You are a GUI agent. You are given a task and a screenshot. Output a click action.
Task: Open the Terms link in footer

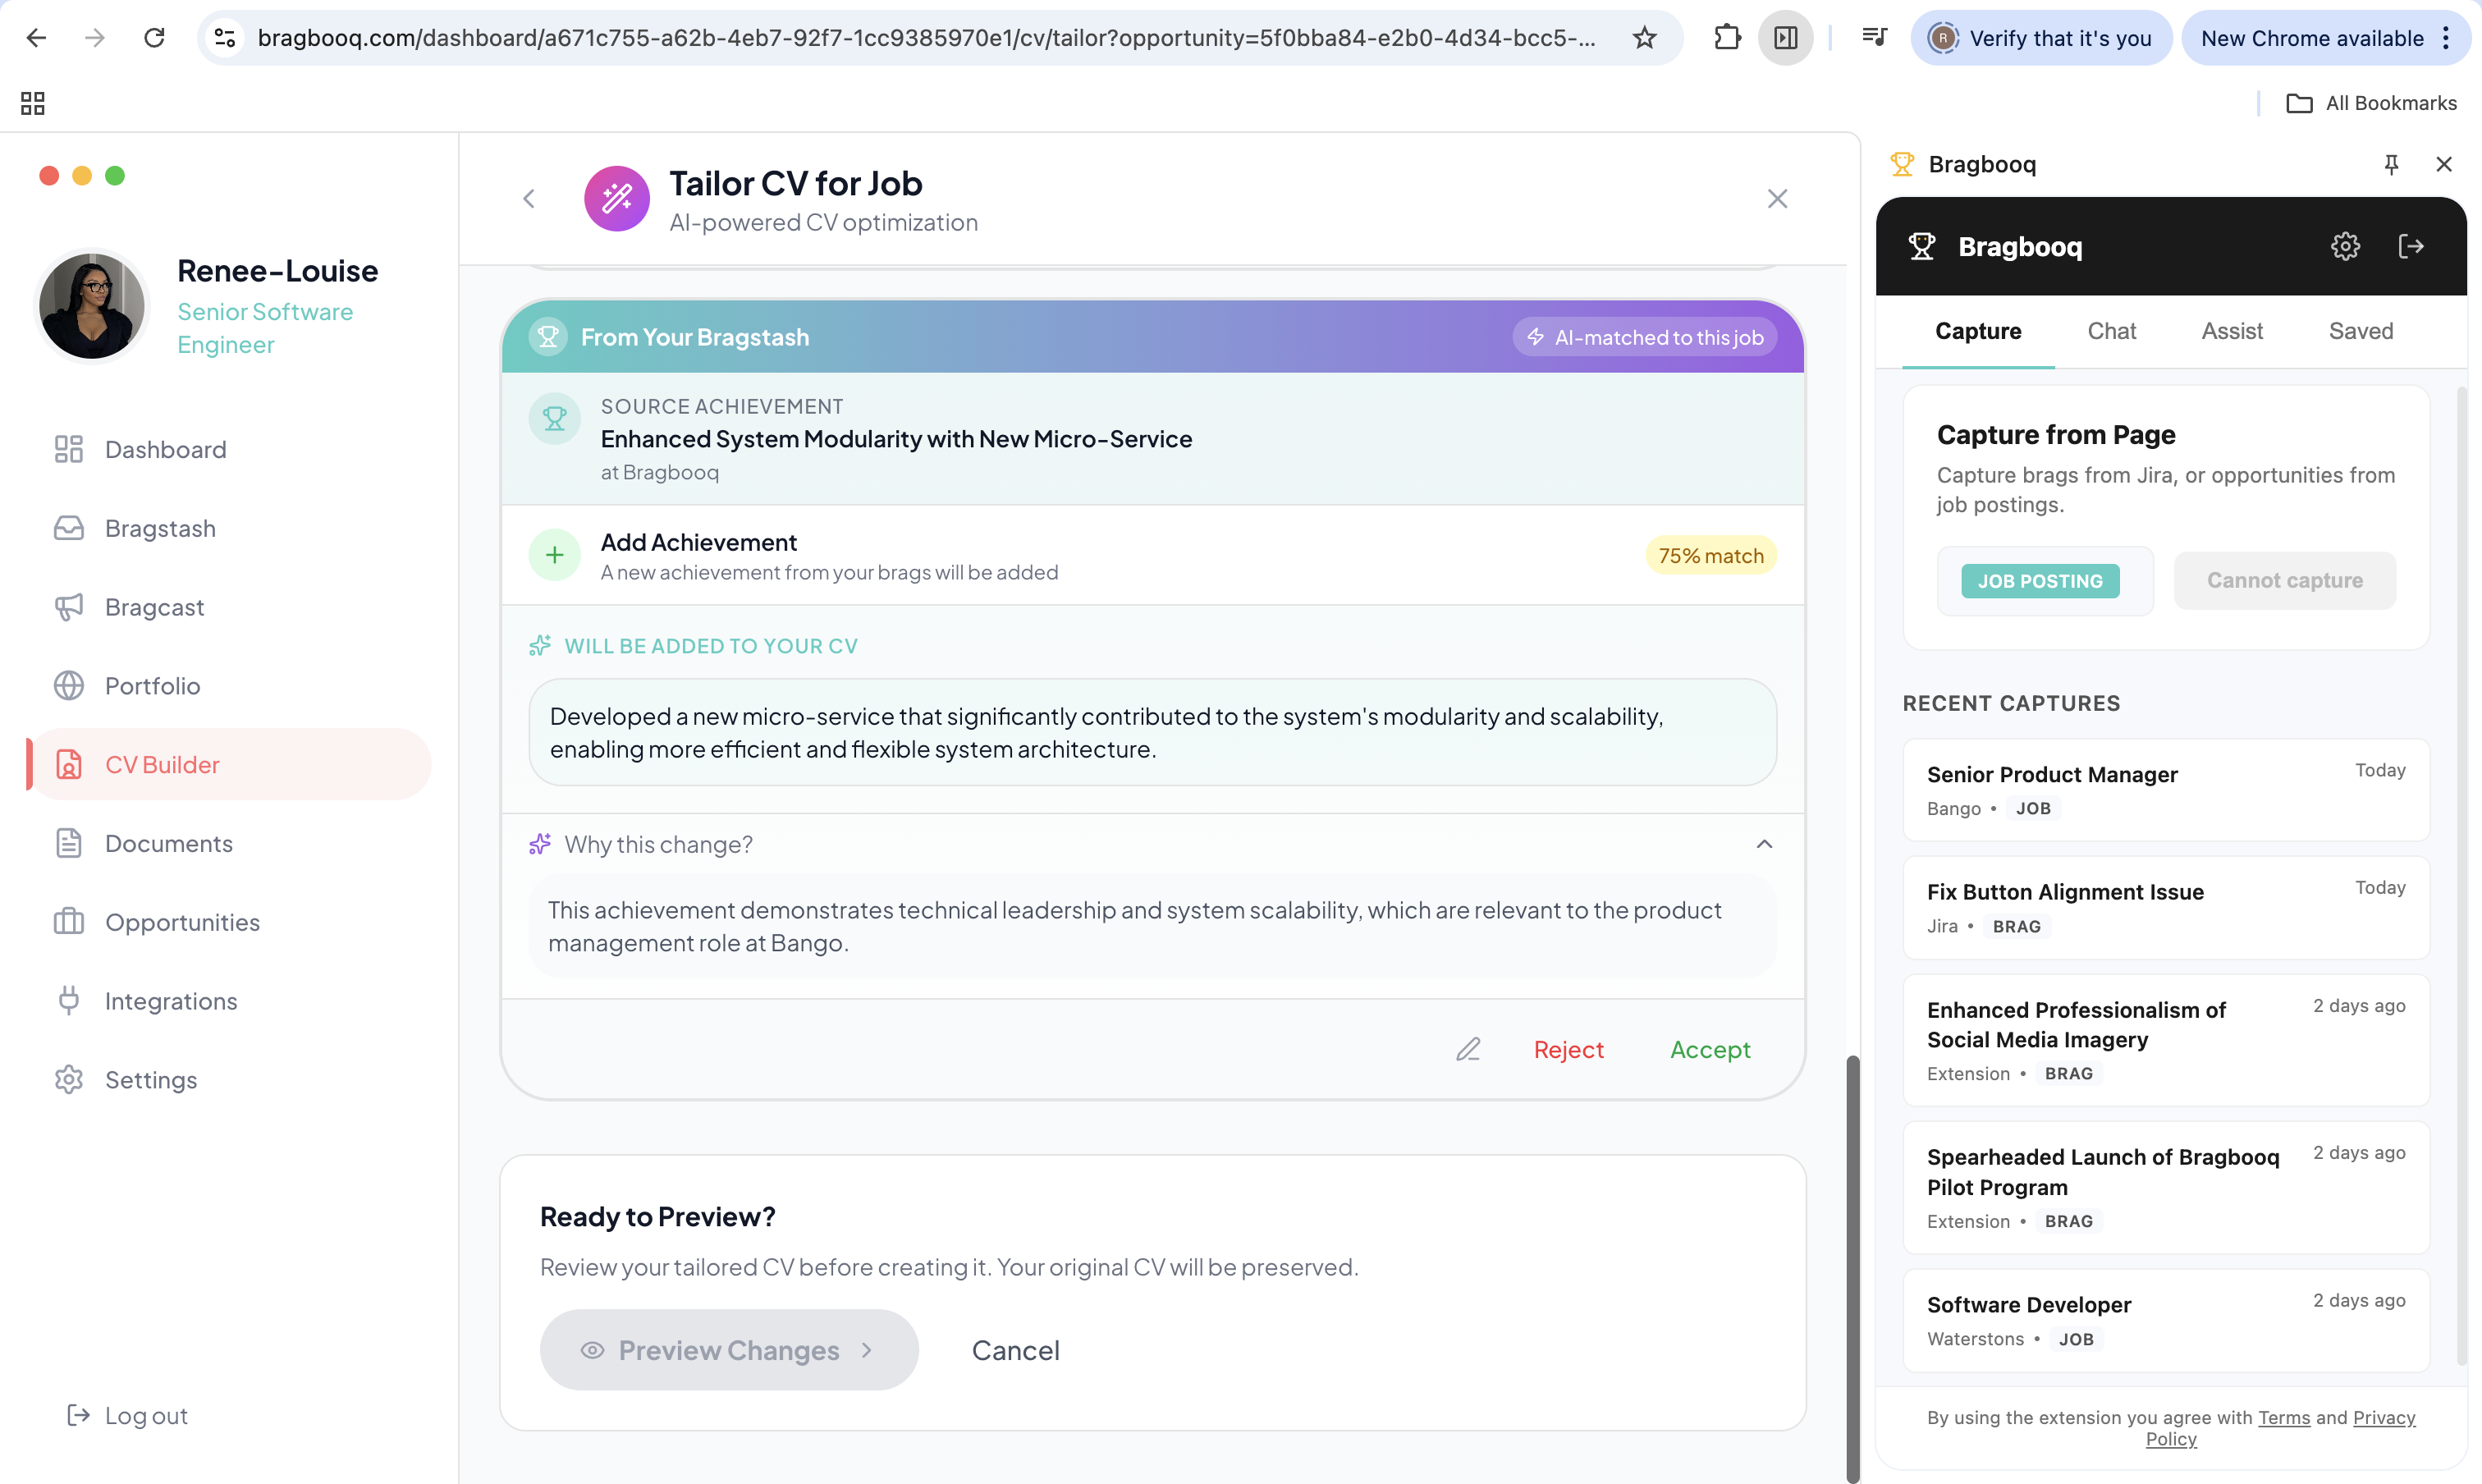(2283, 1417)
